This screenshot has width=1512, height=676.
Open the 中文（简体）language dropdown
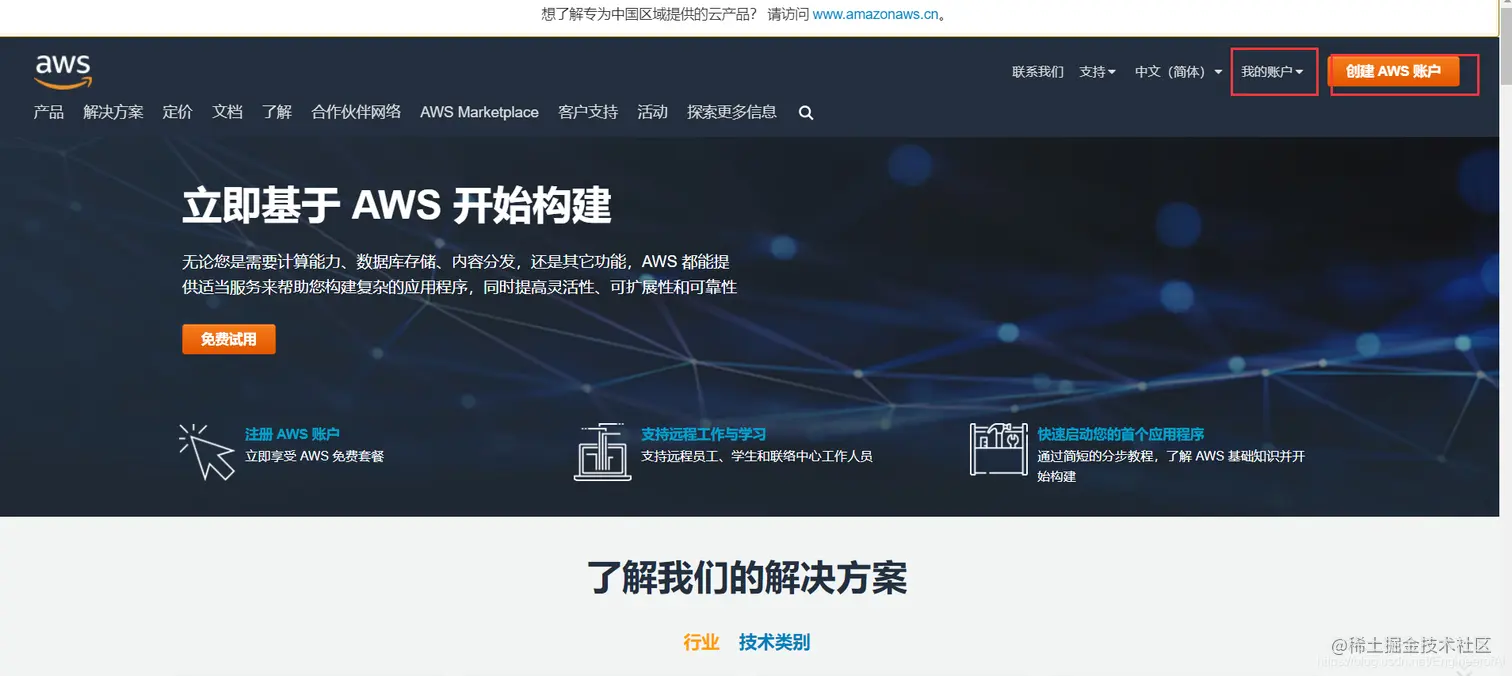tap(1176, 71)
